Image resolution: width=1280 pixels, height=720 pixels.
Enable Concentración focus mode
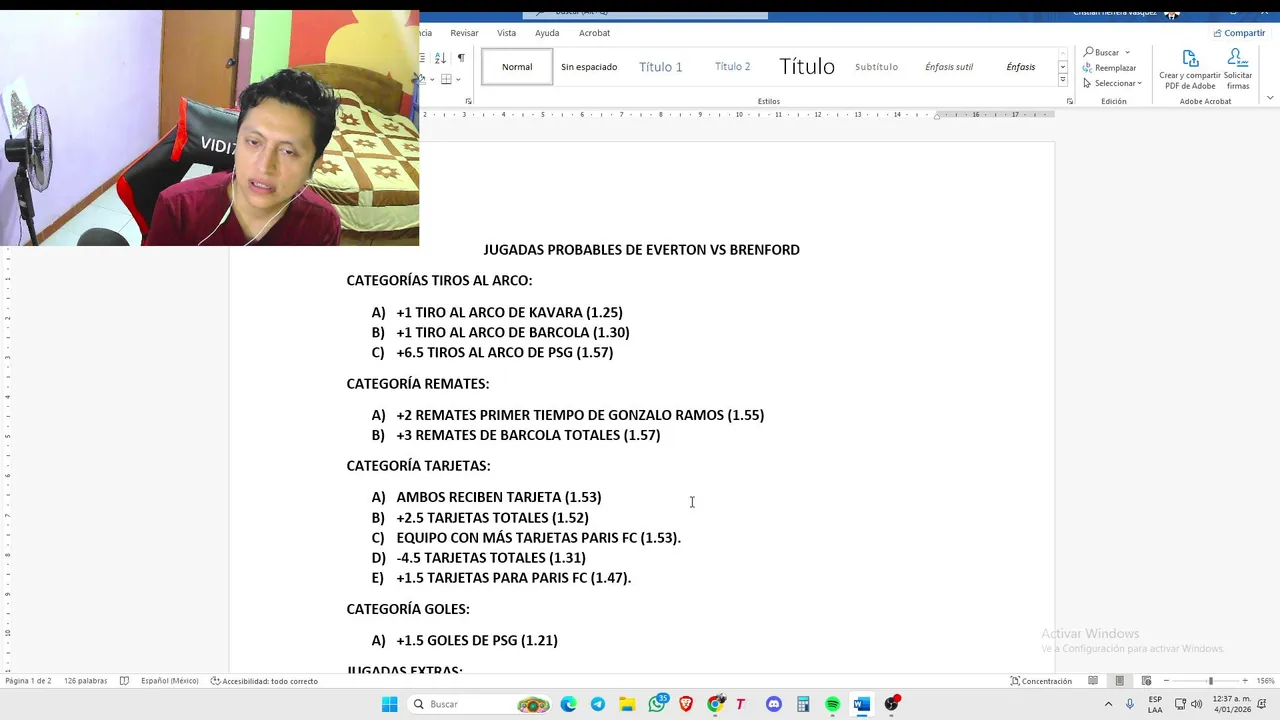[1041, 681]
